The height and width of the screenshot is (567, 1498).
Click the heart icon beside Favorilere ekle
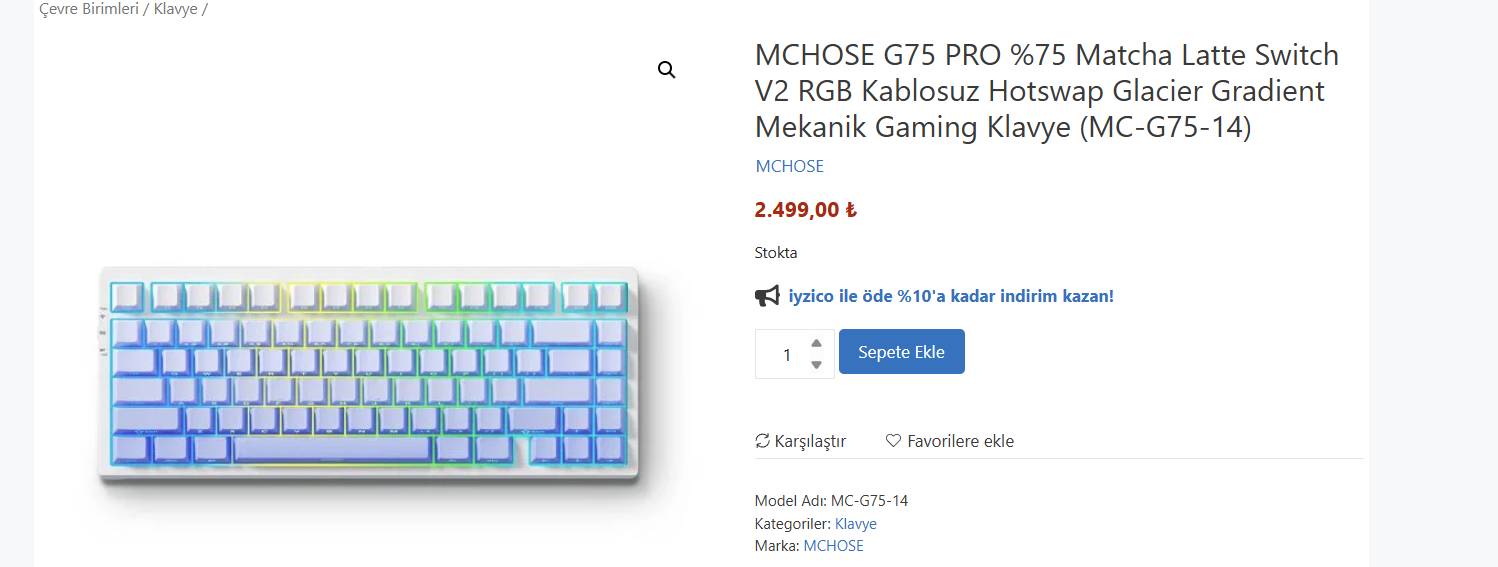[x=894, y=441]
